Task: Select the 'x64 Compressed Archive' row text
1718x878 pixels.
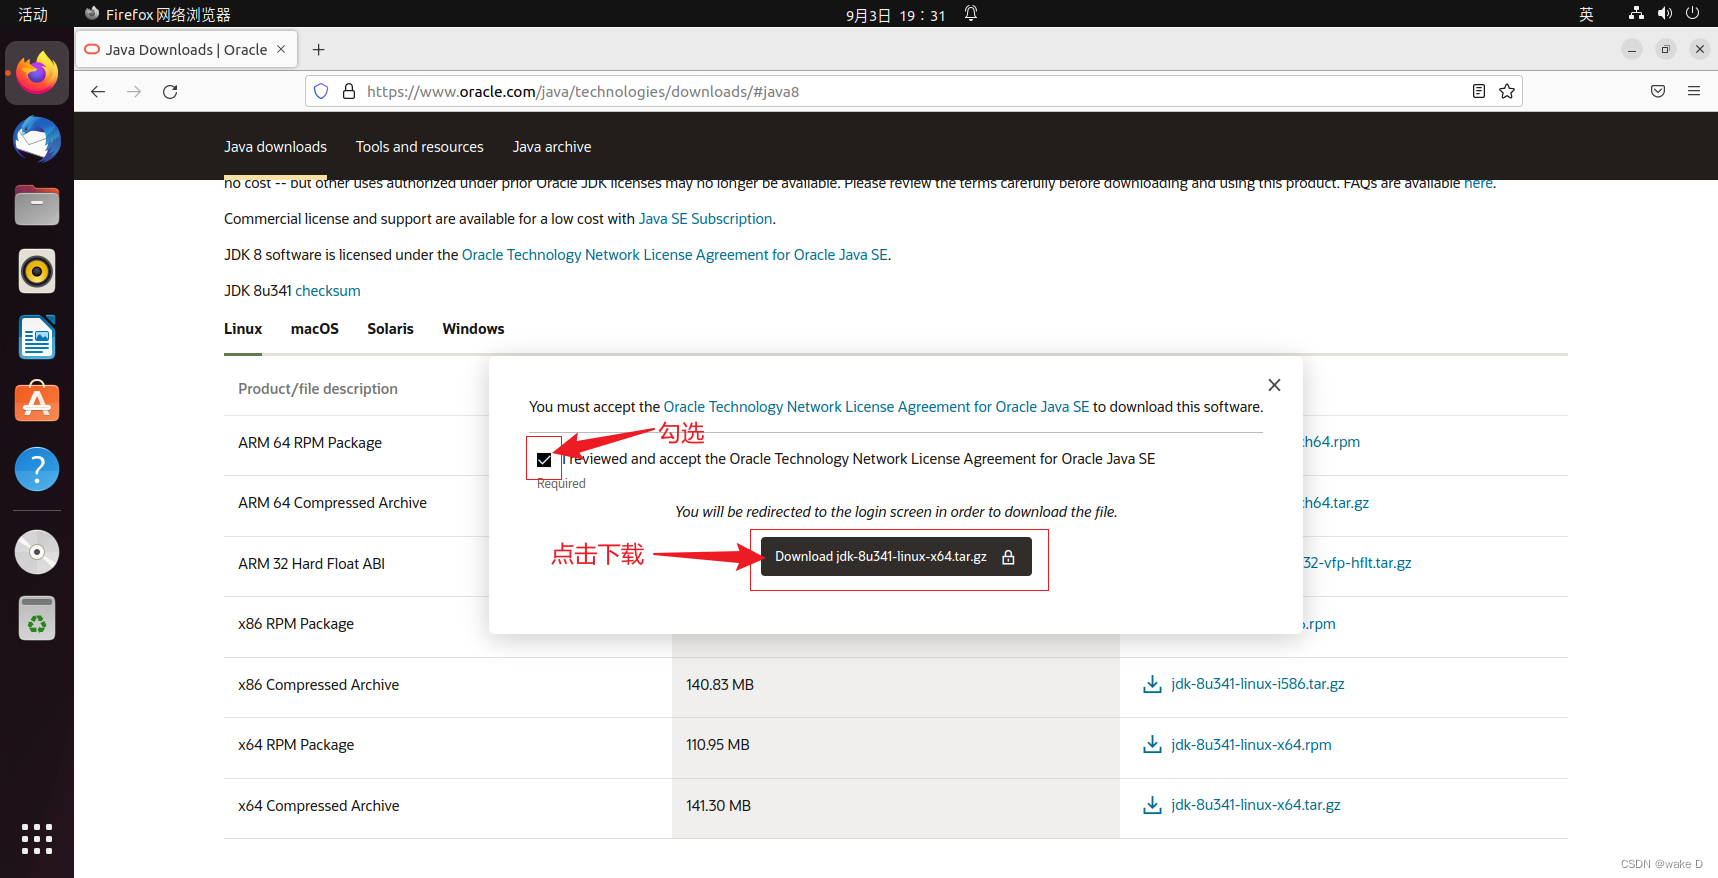Action: (318, 806)
